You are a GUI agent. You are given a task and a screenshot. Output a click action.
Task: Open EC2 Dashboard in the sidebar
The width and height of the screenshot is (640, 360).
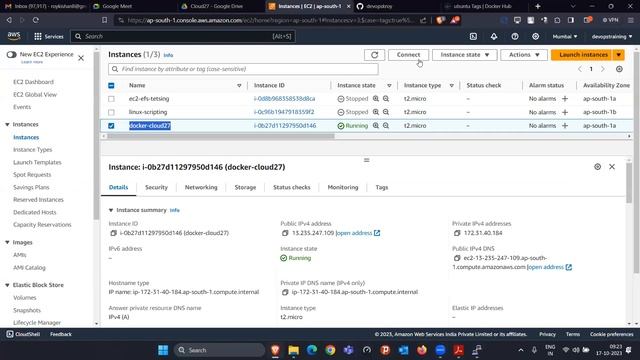[x=33, y=82]
